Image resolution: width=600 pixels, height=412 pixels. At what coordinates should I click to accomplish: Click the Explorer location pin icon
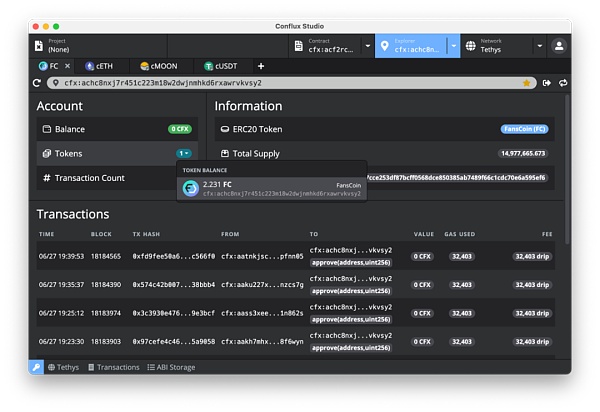tap(385, 46)
